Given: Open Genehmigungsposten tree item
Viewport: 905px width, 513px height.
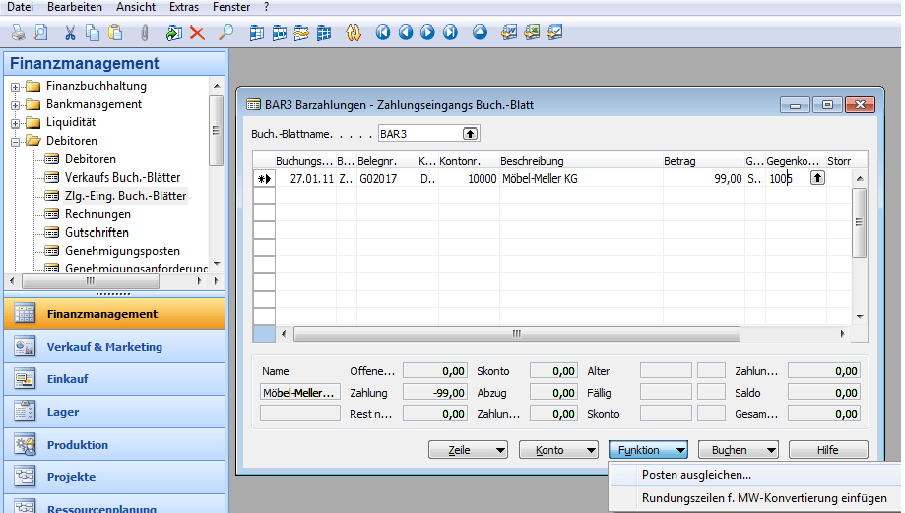Looking at the screenshot, I should tap(122, 251).
